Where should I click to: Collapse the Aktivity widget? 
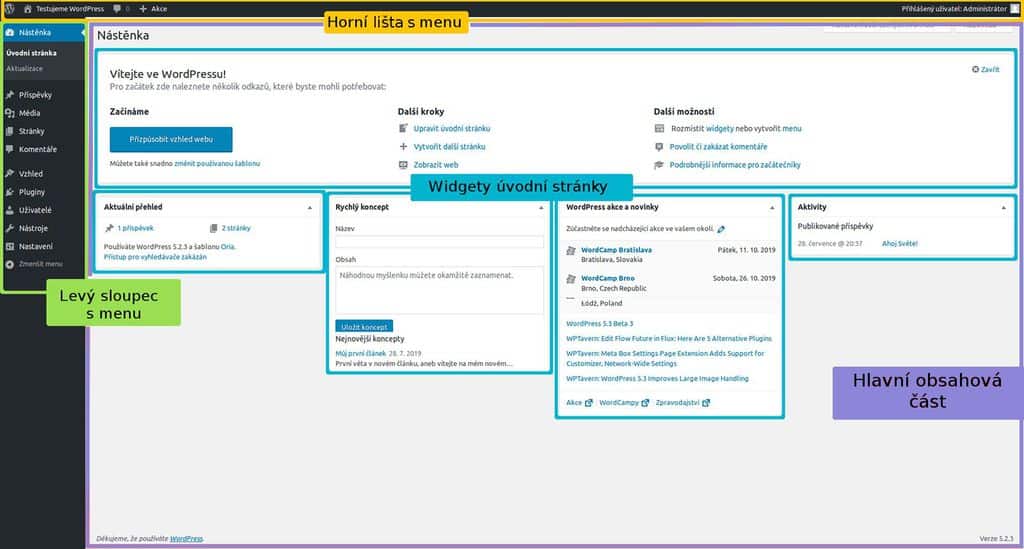[1003, 208]
